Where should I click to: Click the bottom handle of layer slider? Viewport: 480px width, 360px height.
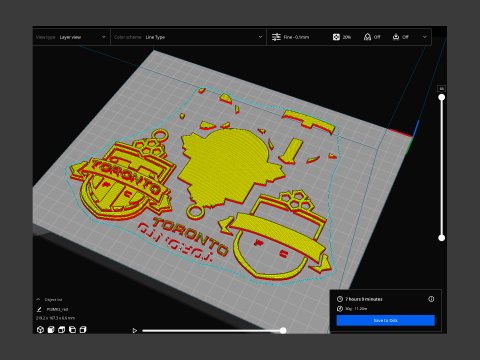tap(442, 238)
